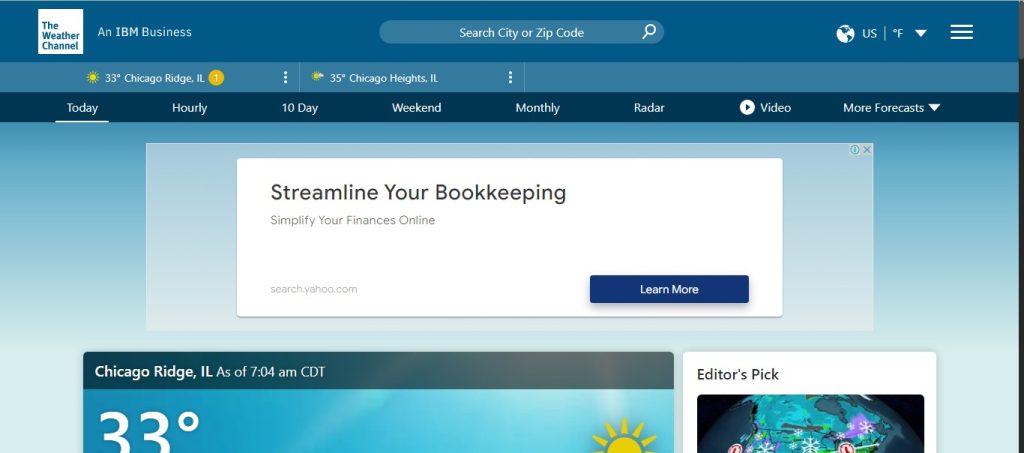Viewport: 1024px width, 453px height.
Task: Expand the units and region dropdown arrow
Action: (x=921, y=33)
